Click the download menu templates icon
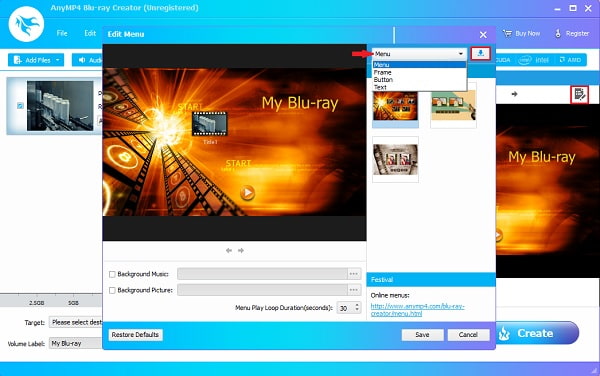 (x=481, y=54)
